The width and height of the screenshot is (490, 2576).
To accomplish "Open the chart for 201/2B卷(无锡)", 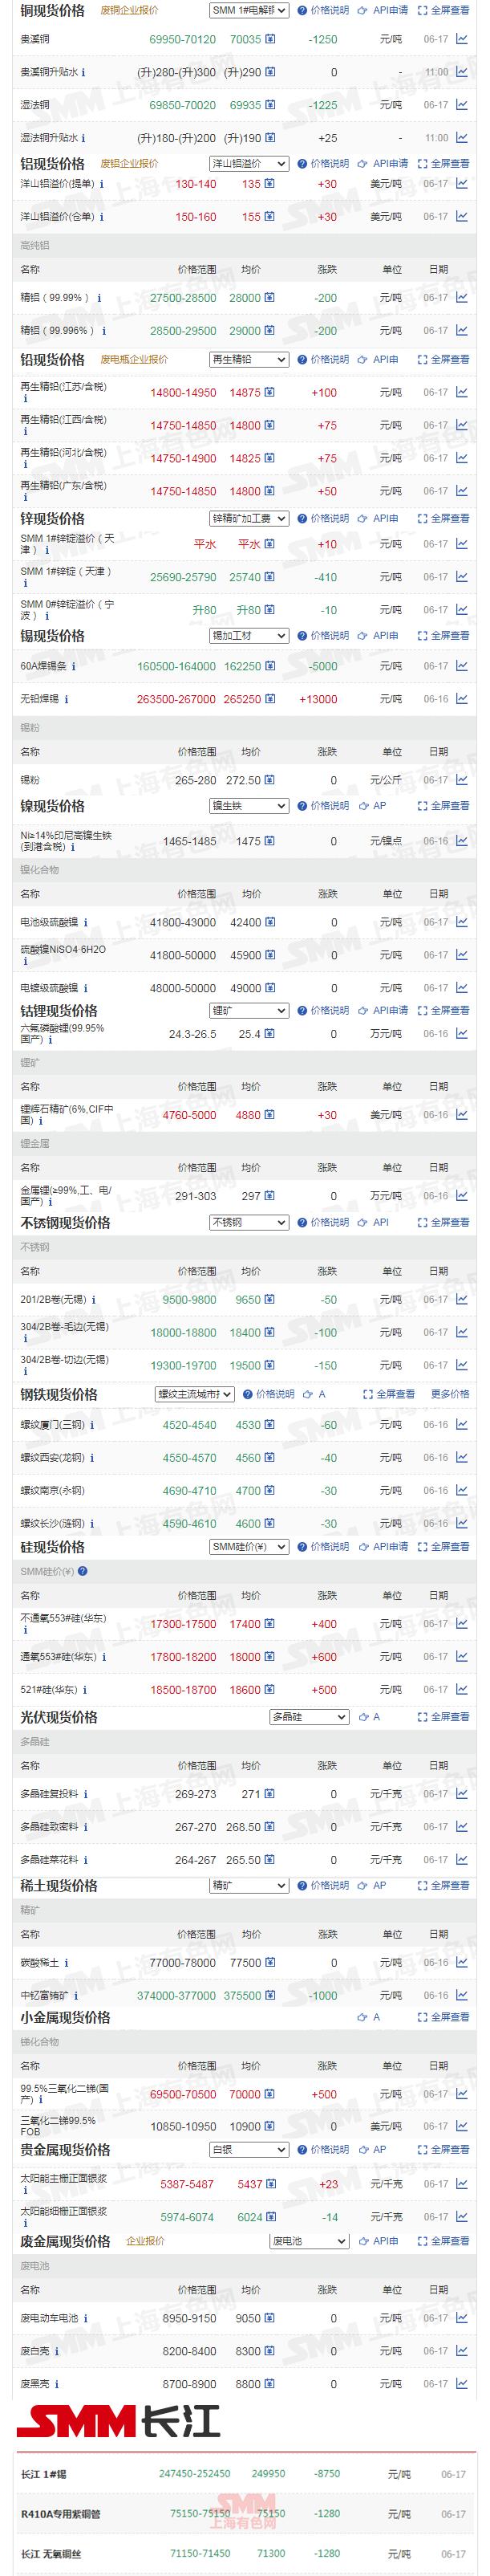I will (461, 1299).
